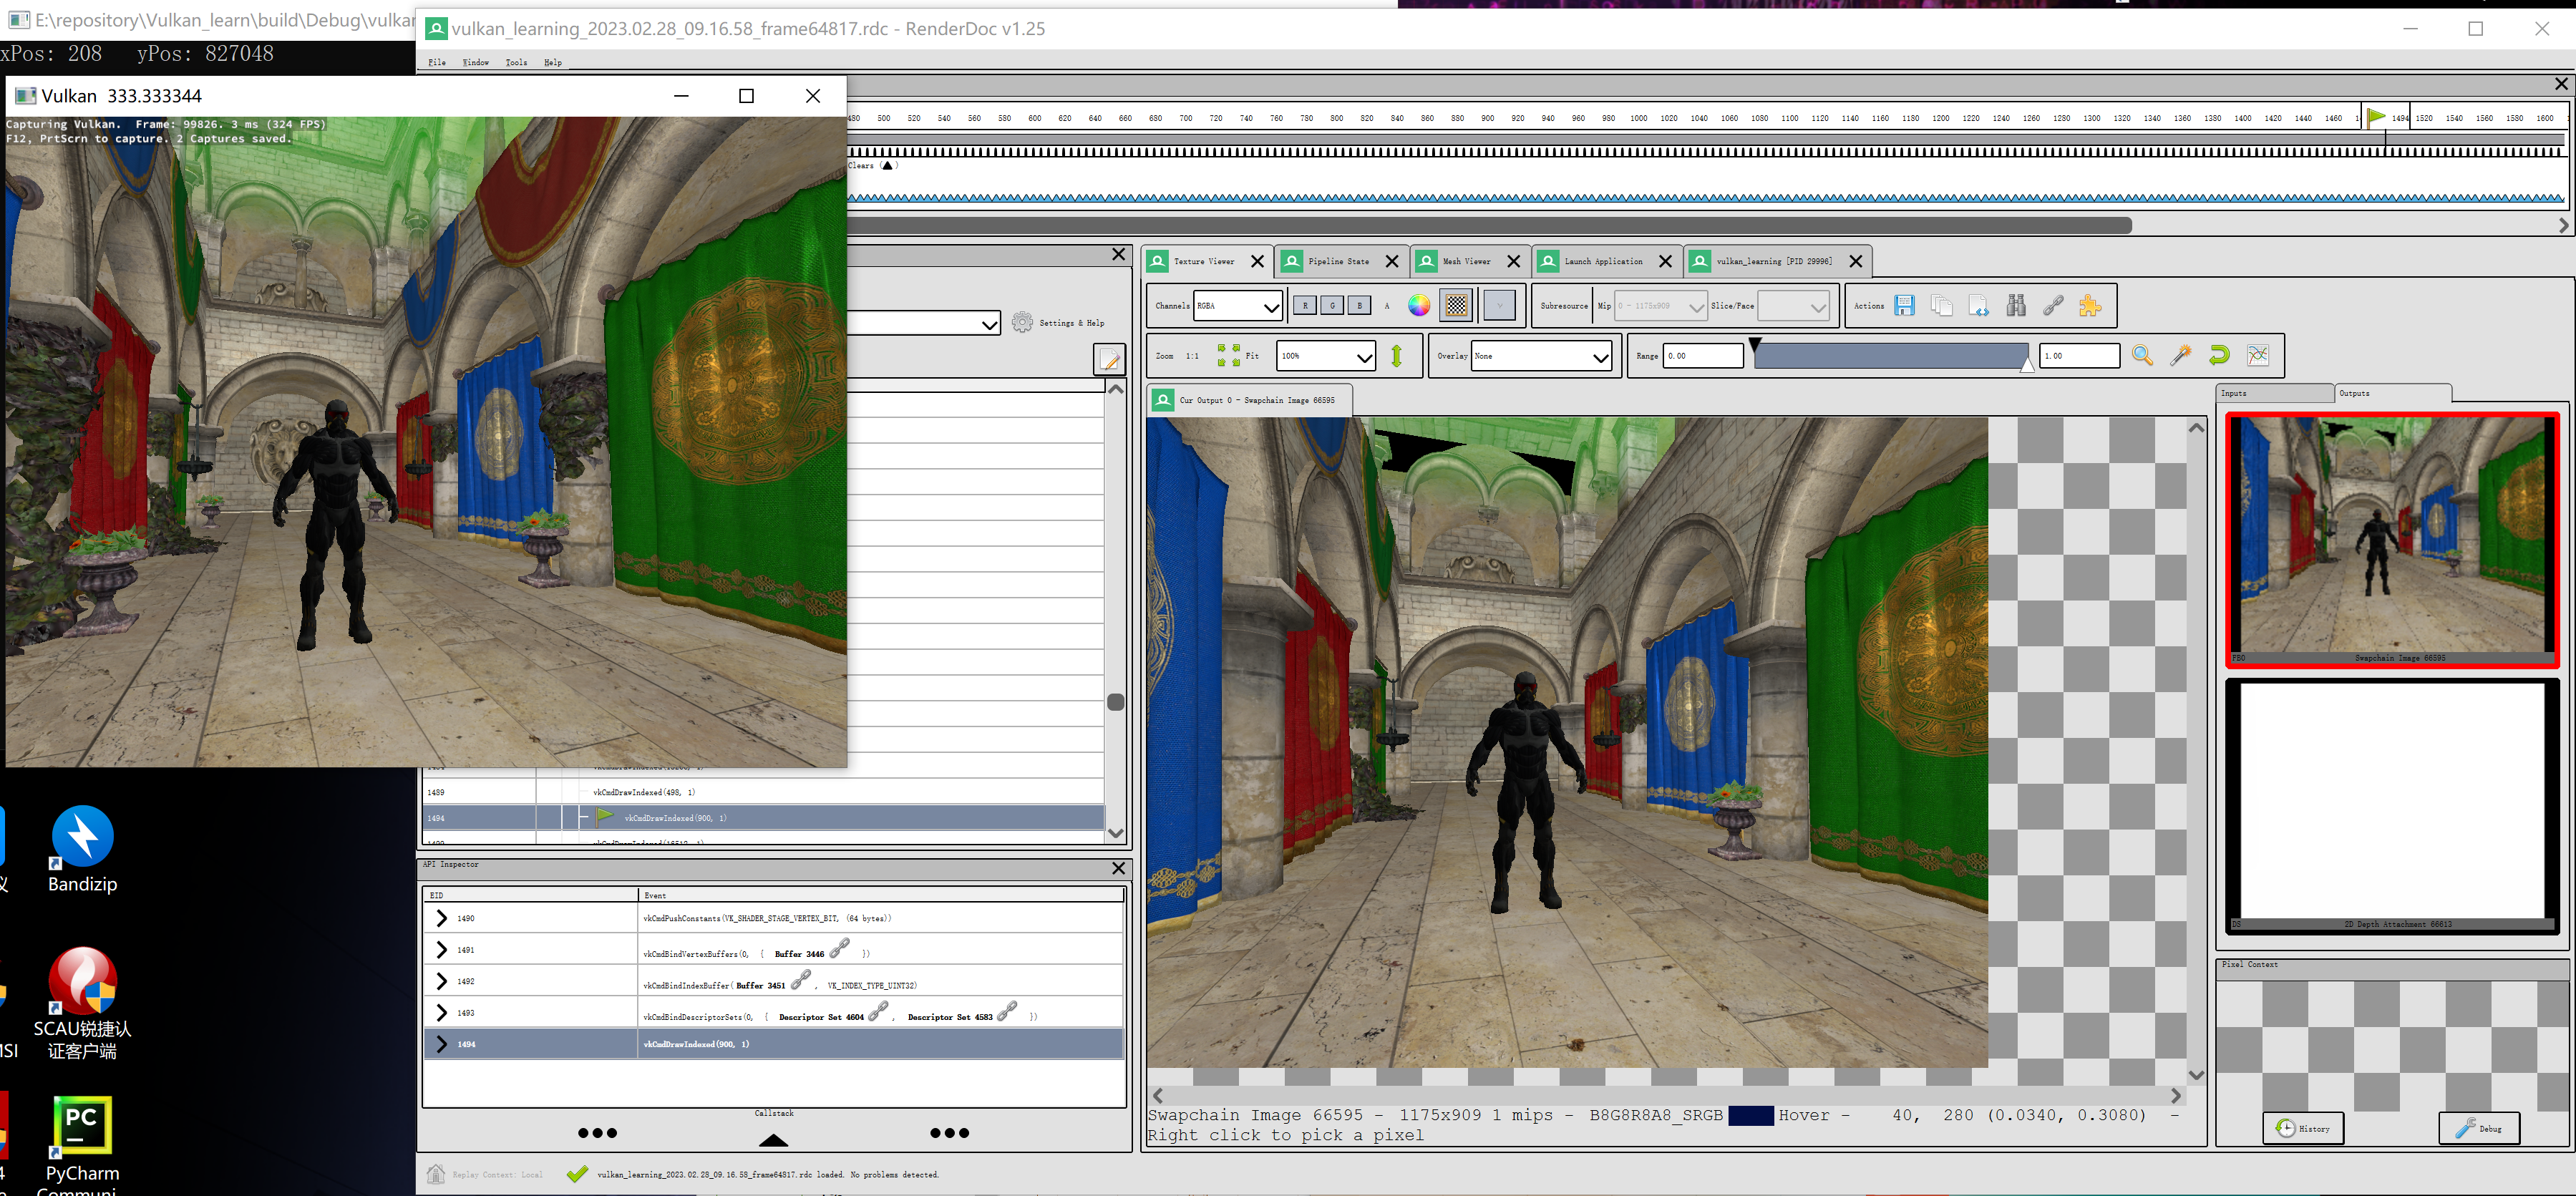
Task: Open the Tools menu
Action: coord(516,63)
